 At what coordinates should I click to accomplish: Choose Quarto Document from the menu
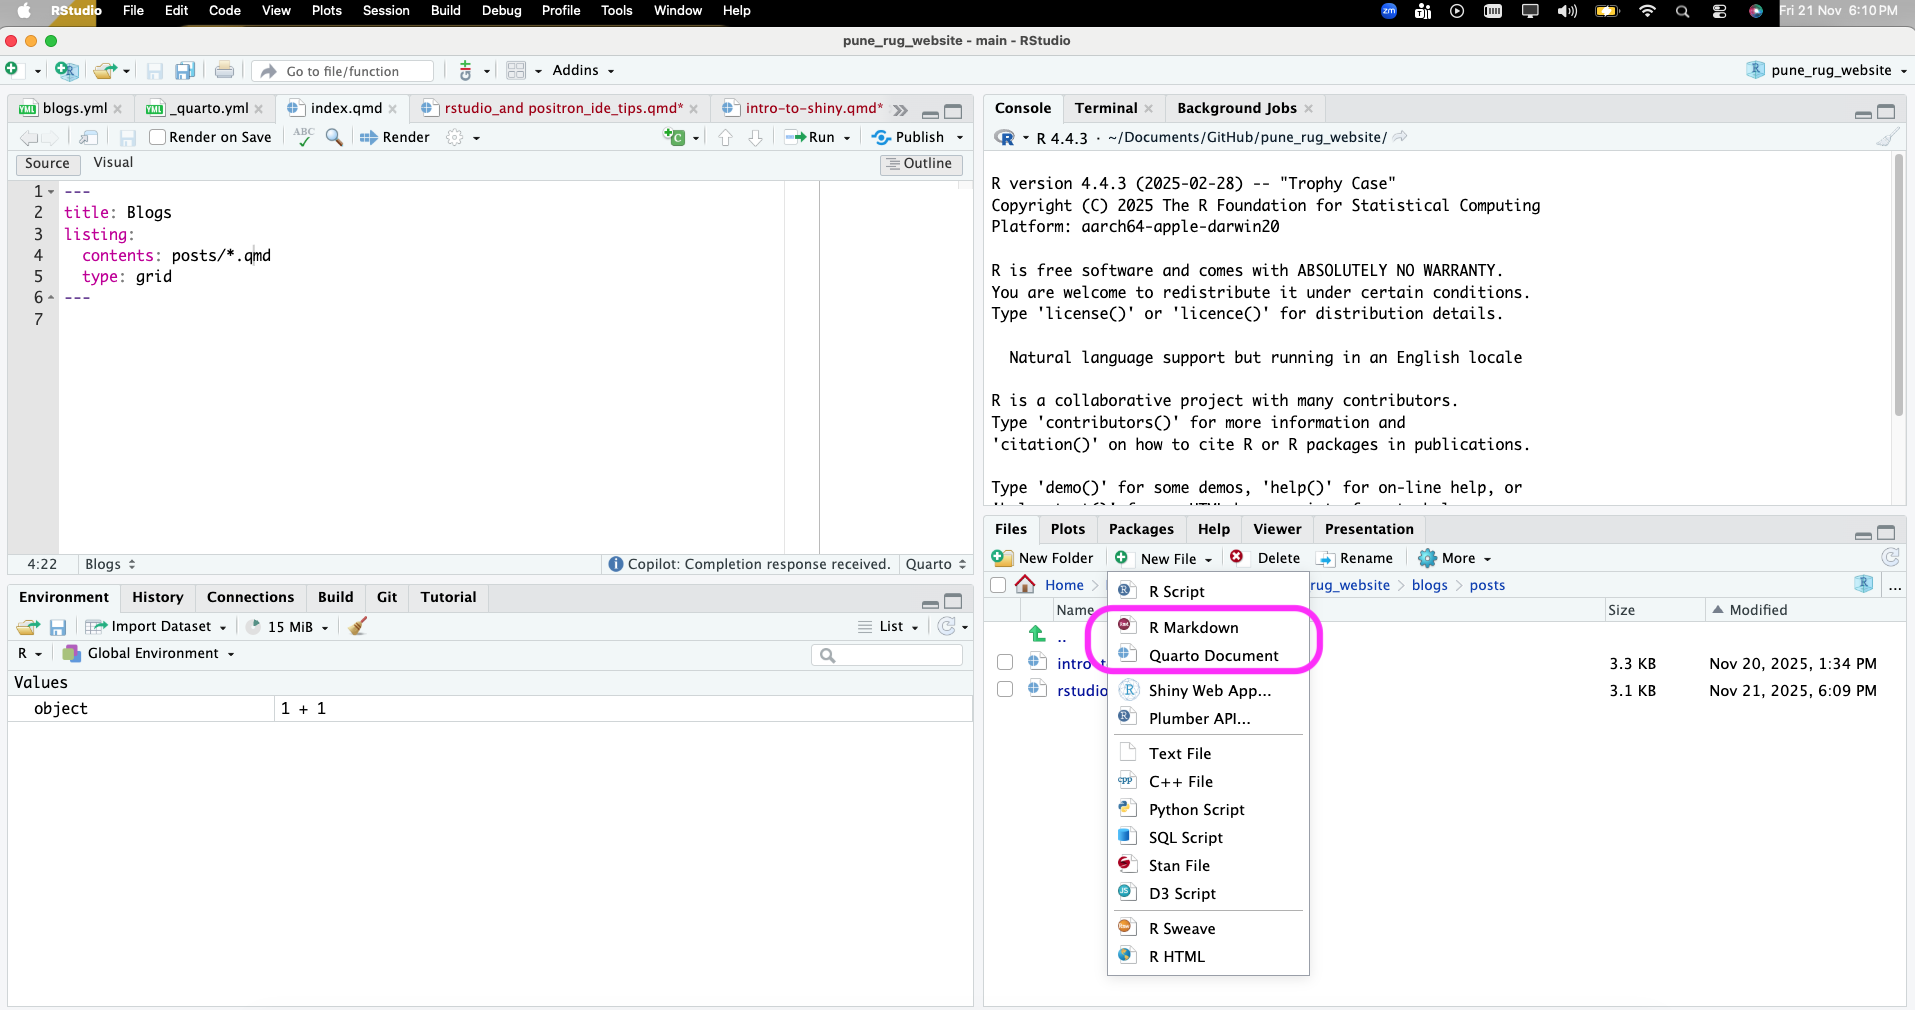pos(1213,656)
